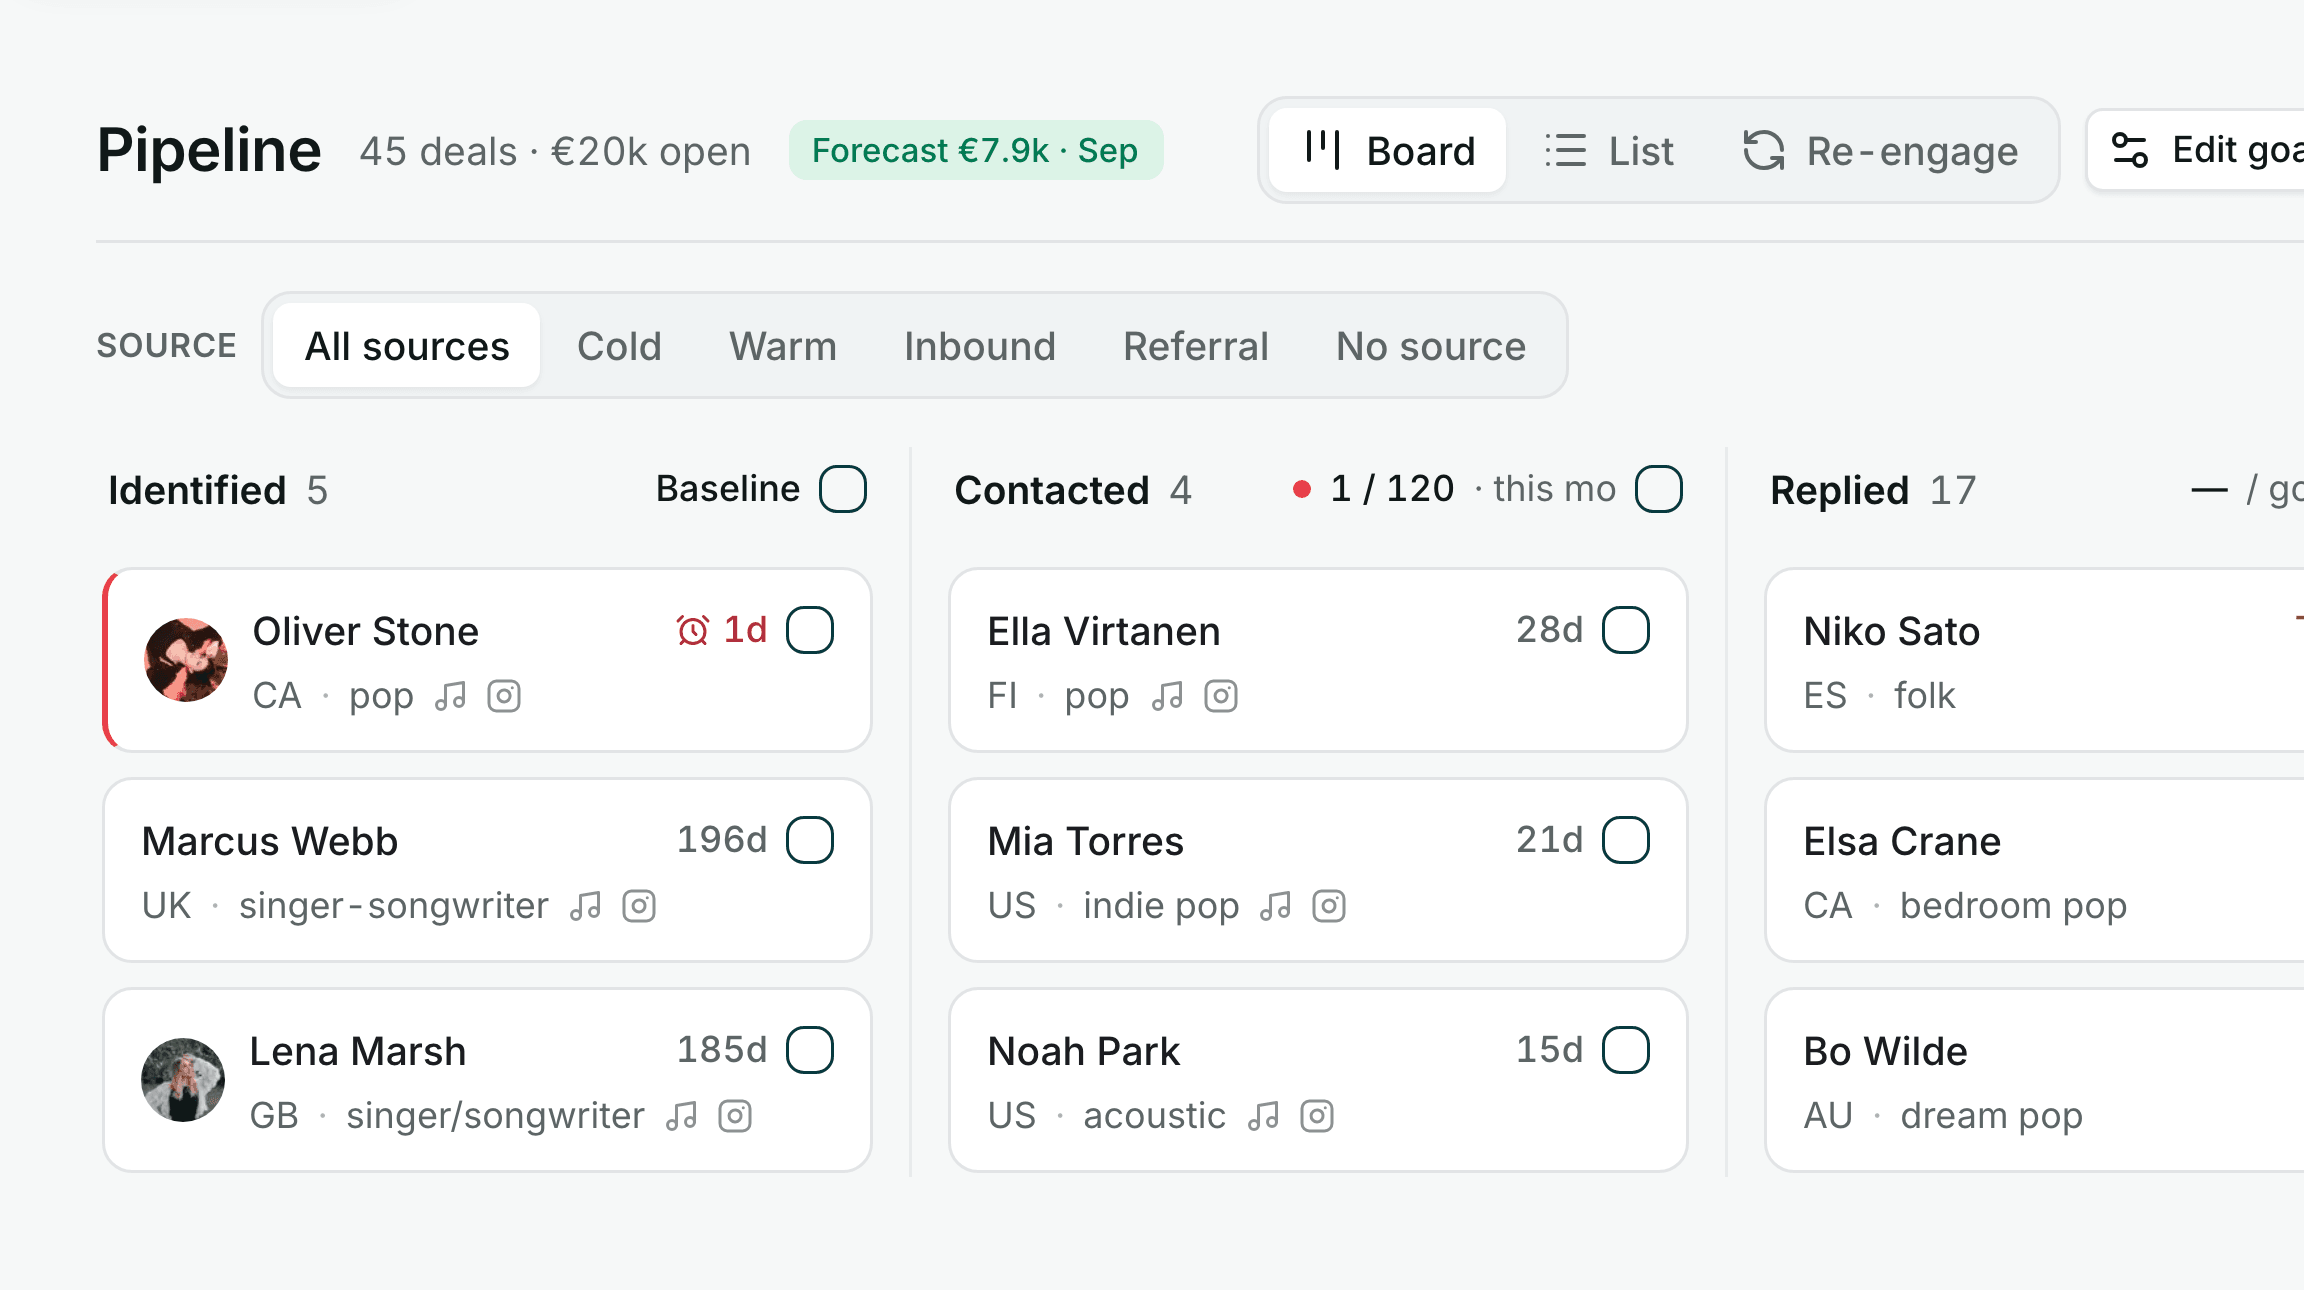Viewport: 2304px width, 1290px height.
Task: Click the Baseline label in Identified column
Action: tap(728, 489)
